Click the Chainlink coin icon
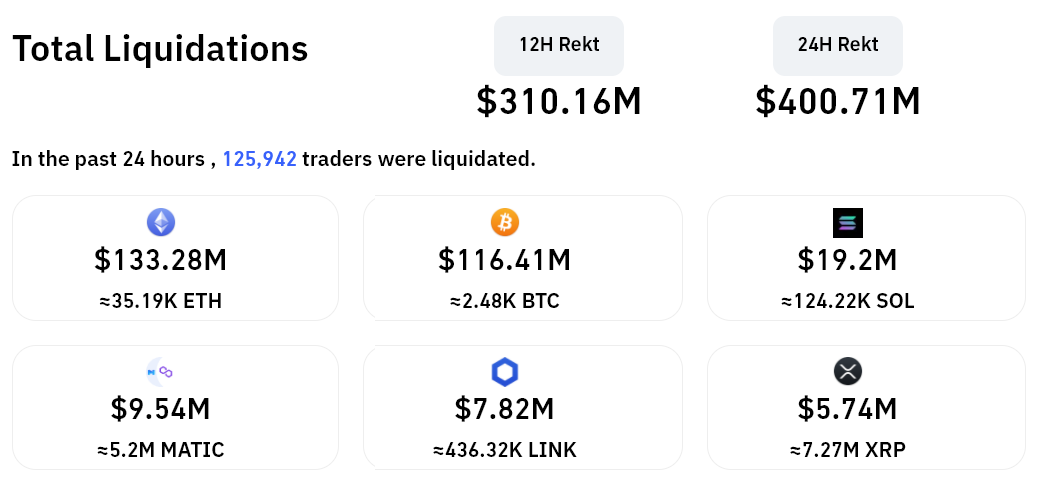Viewport: 1043px width, 481px height. click(x=505, y=372)
